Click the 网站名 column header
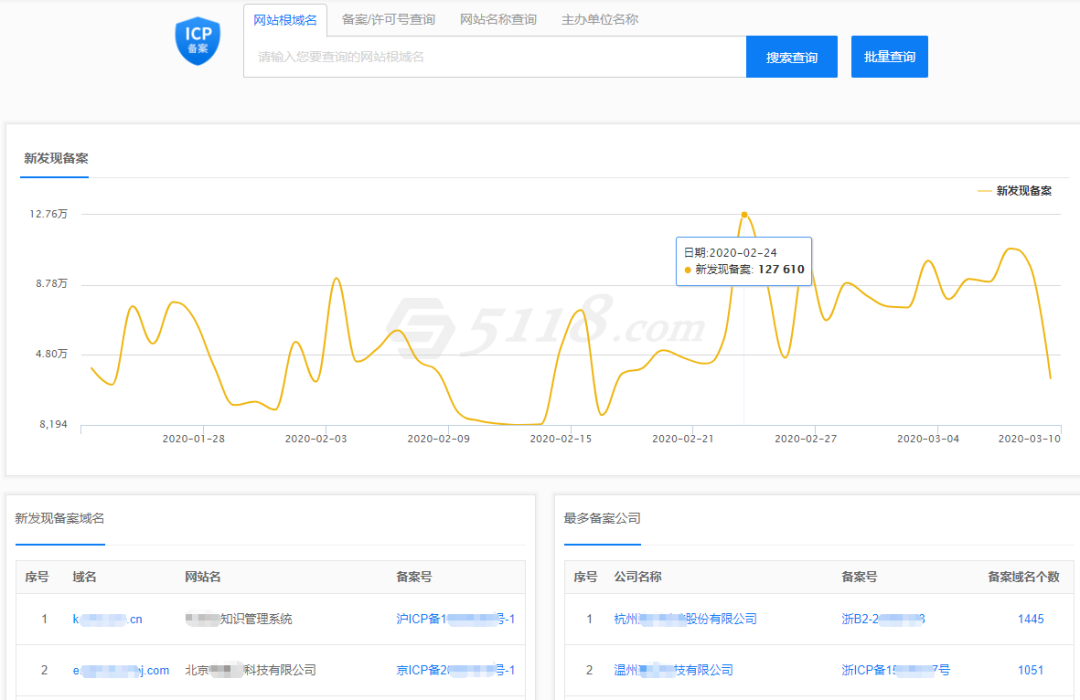The image size is (1080, 700). [x=202, y=577]
